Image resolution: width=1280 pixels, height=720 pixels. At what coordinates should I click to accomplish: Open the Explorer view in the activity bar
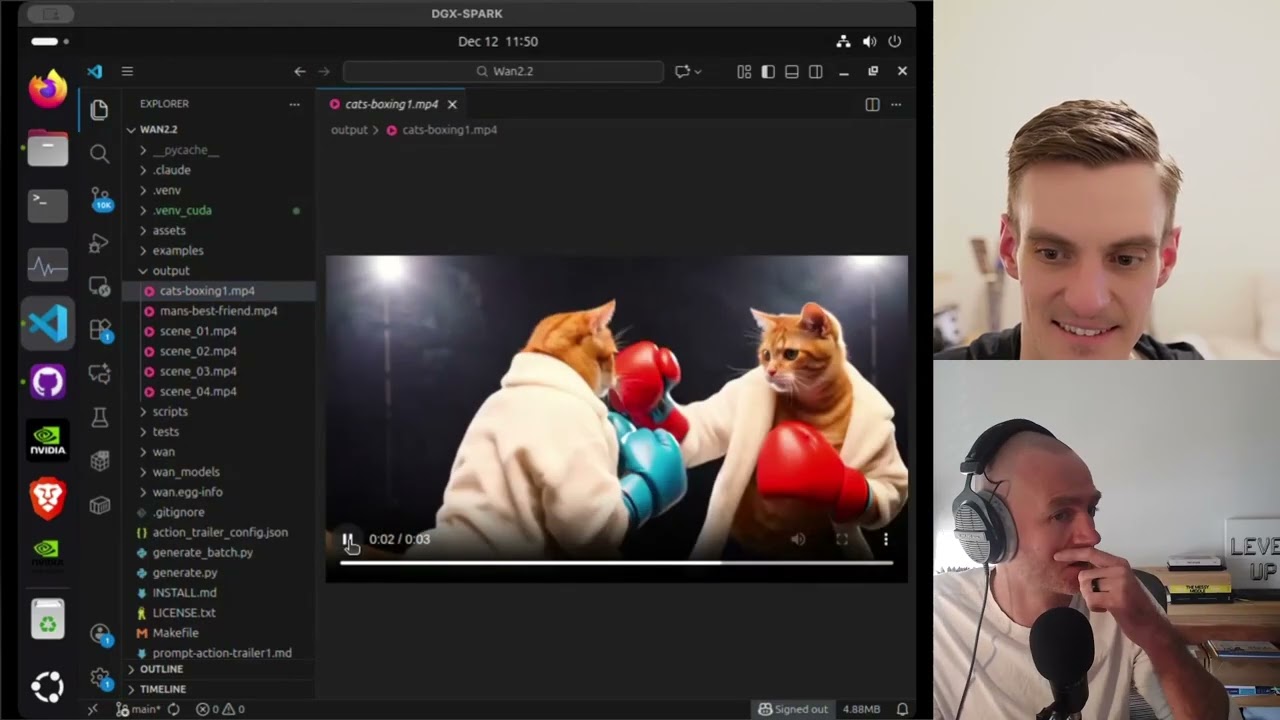(x=99, y=110)
